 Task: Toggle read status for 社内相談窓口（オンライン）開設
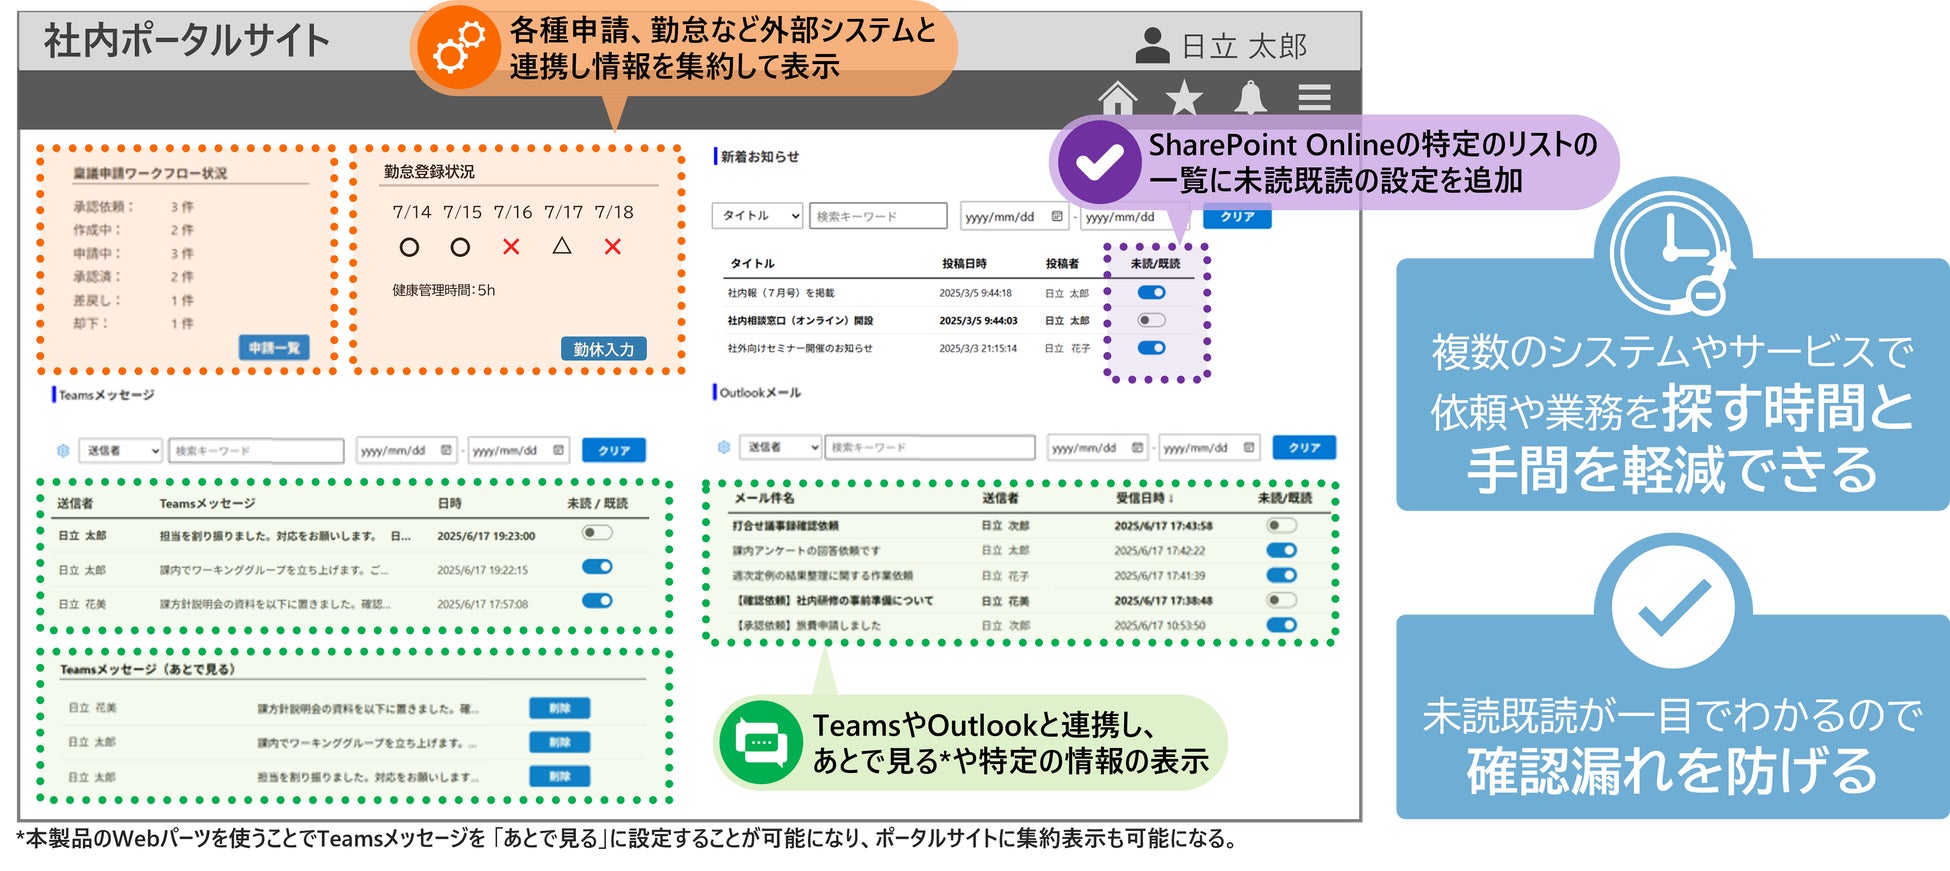[1152, 321]
